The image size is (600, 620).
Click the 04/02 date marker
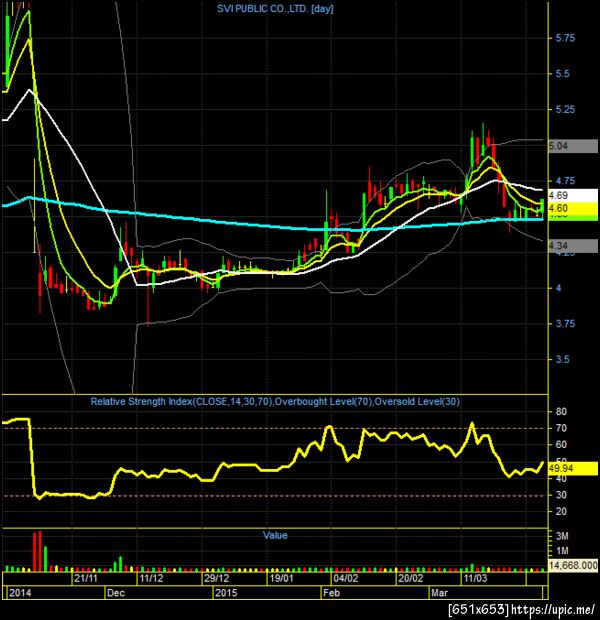pos(346,578)
